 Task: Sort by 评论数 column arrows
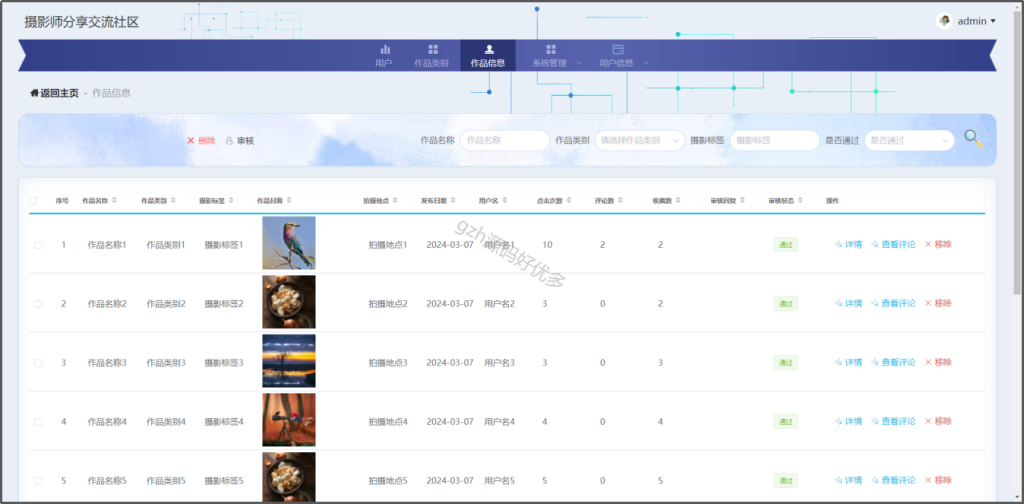click(x=620, y=200)
